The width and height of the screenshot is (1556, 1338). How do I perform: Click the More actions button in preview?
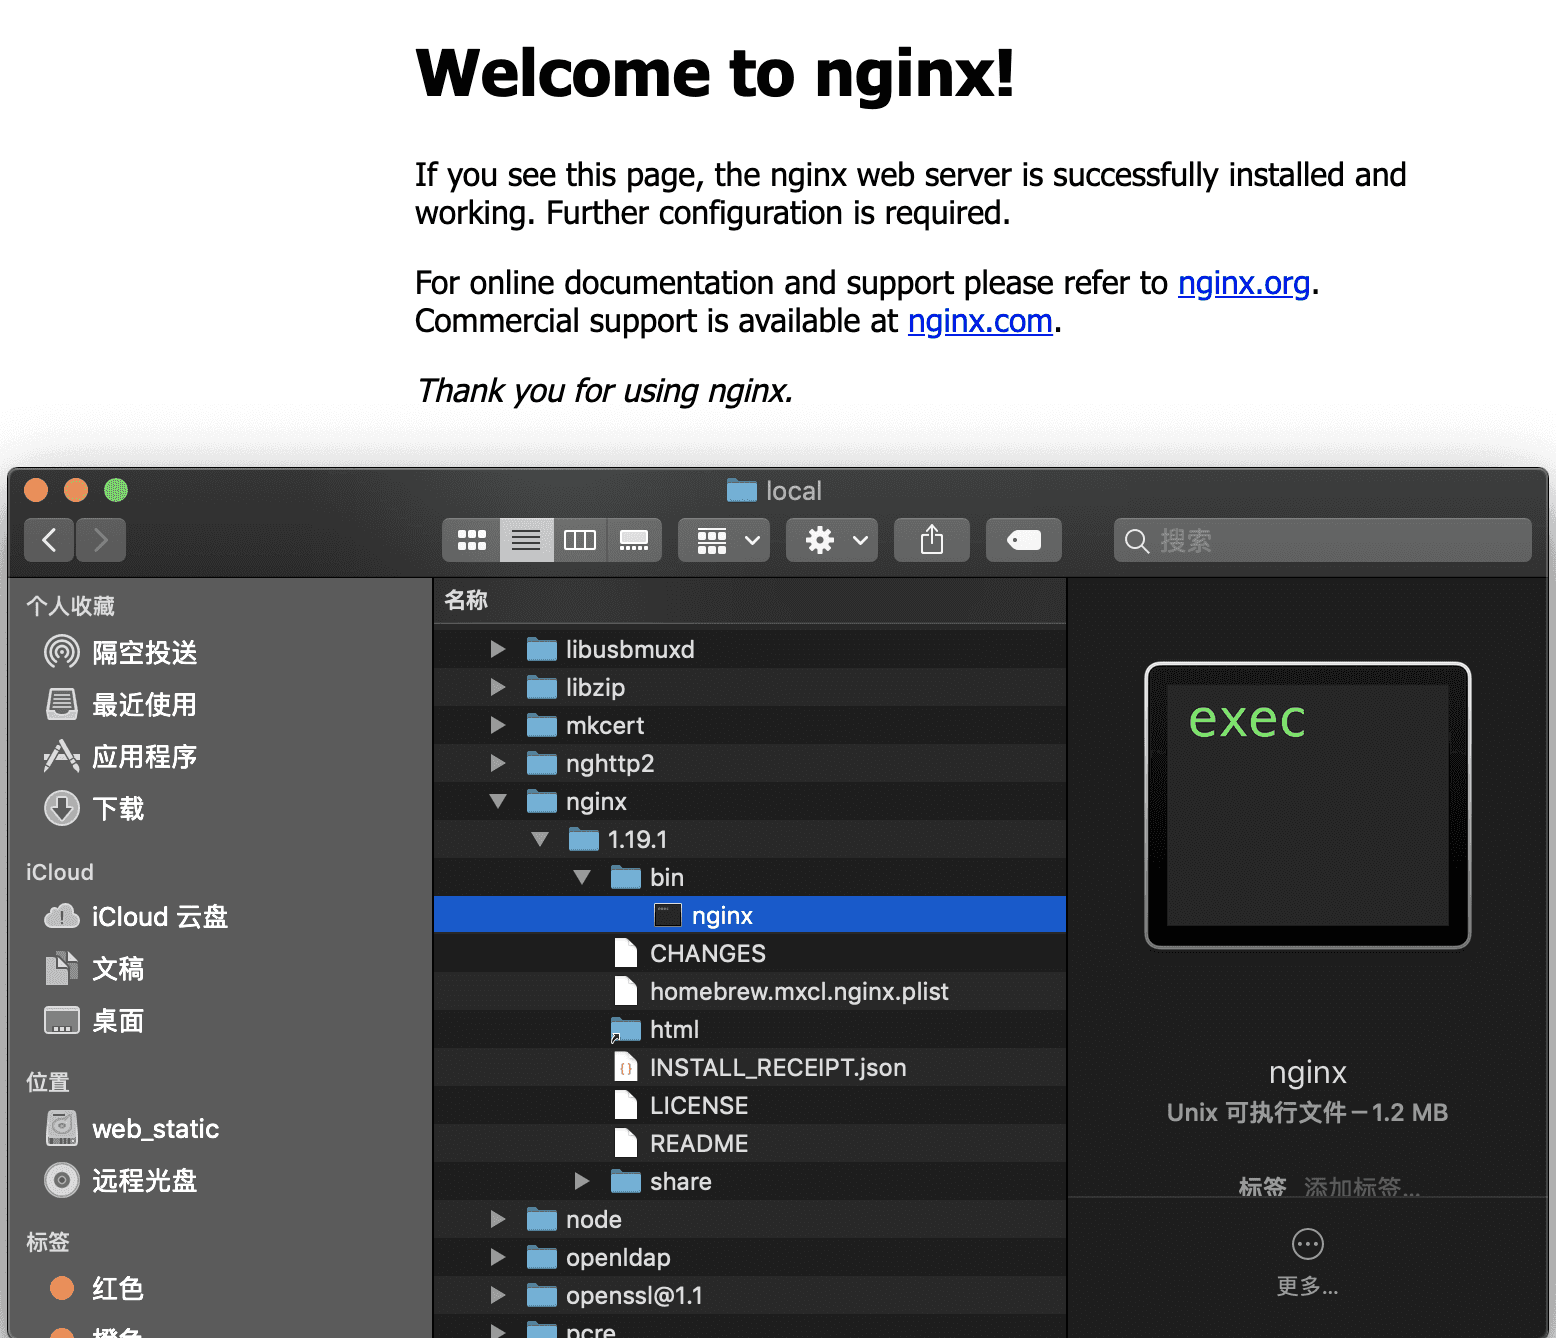coord(1307,1245)
